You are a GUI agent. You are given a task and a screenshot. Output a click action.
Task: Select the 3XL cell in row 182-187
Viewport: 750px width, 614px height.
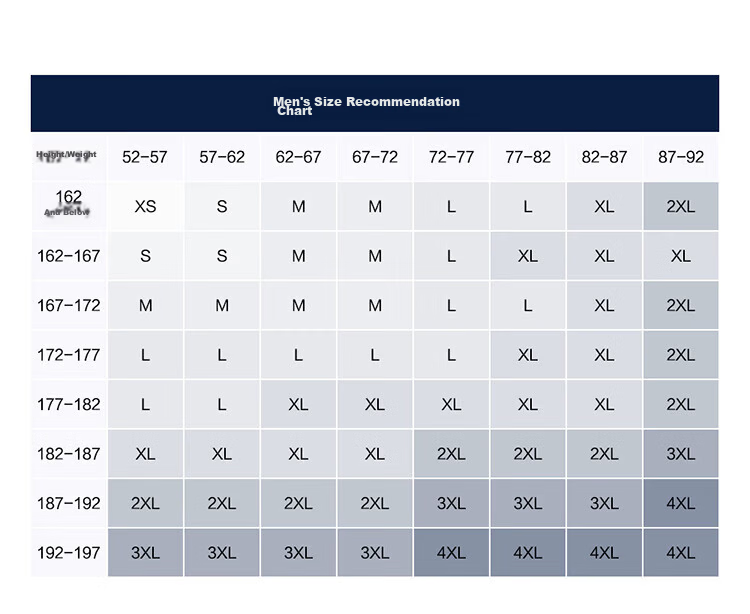click(681, 454)
